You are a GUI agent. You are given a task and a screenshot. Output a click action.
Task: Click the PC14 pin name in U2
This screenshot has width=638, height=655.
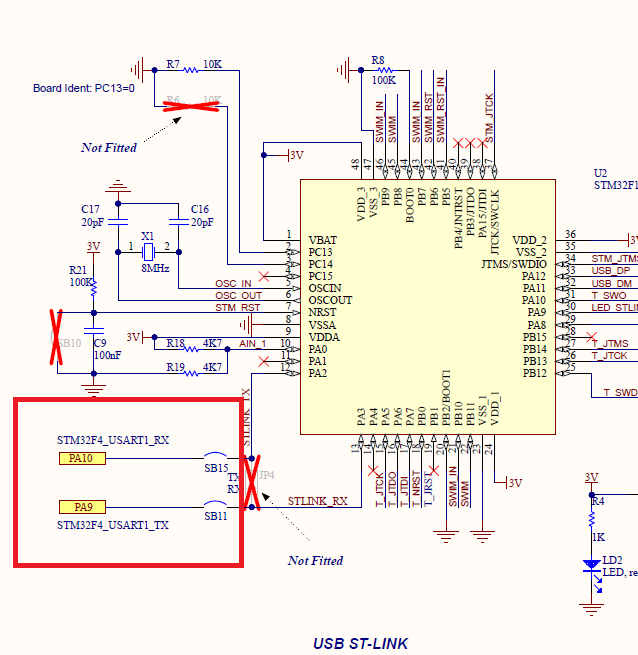coord(320,264)
